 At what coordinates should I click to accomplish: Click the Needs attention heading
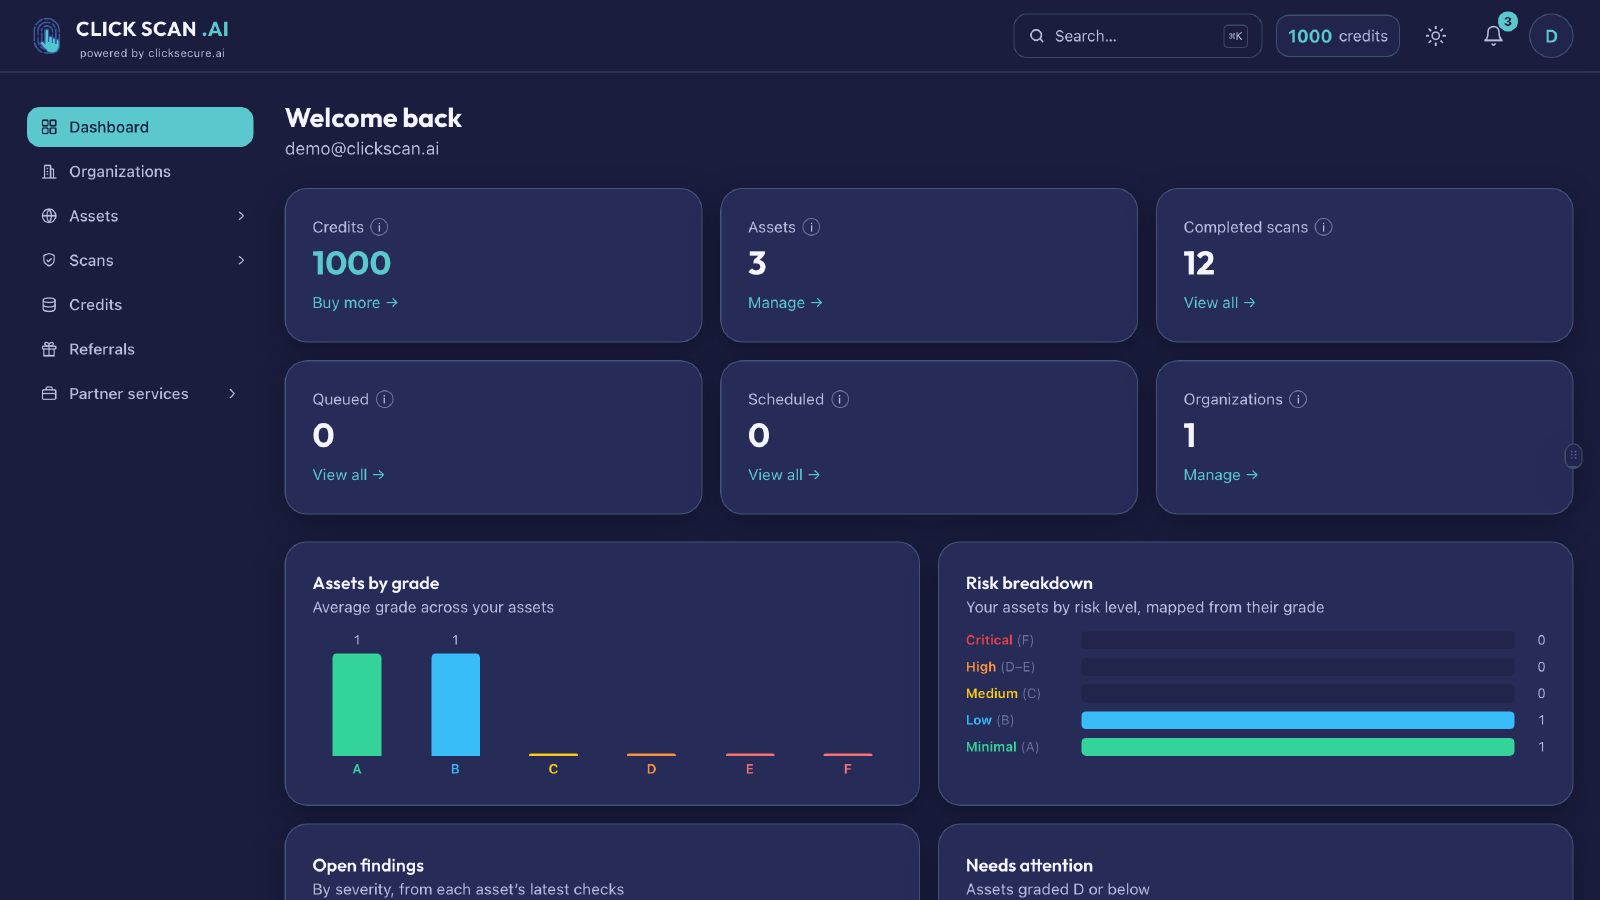pos(1029,866)
